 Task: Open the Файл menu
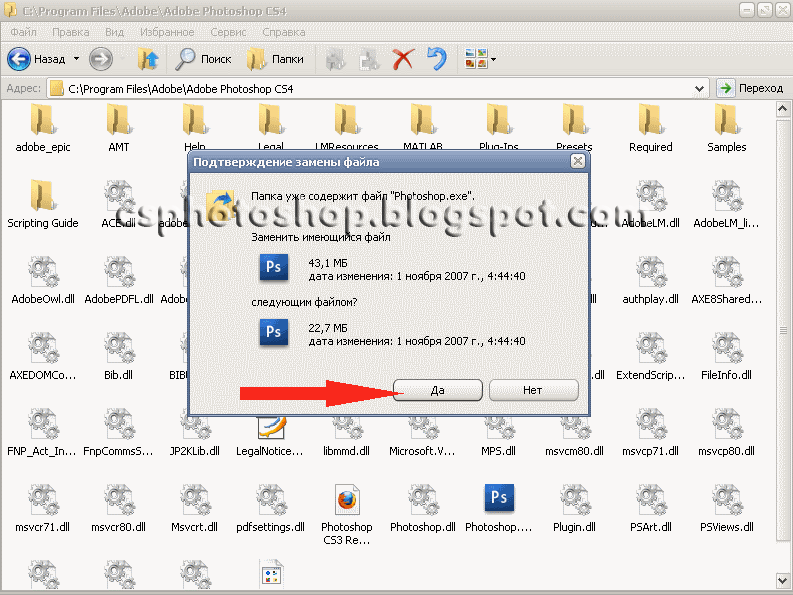23,32
